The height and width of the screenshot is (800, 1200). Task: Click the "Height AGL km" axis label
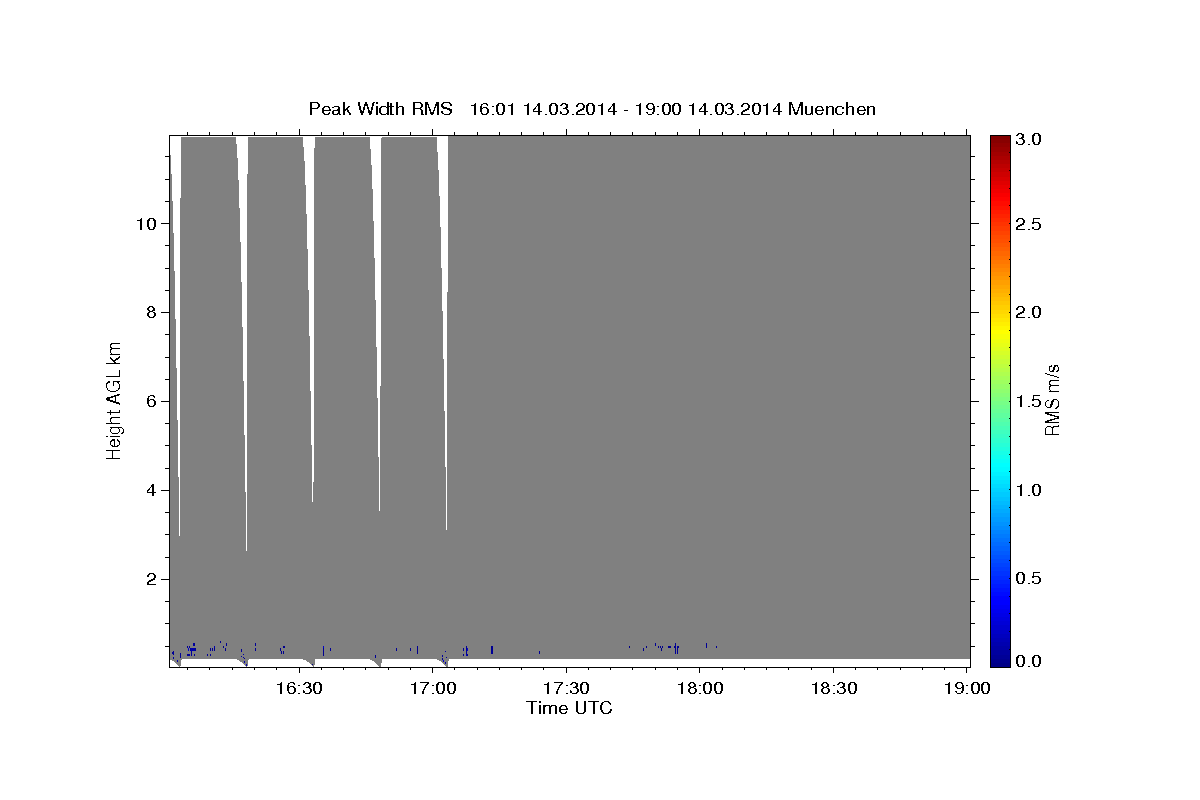pyautogui.click(x=114, y=400)
